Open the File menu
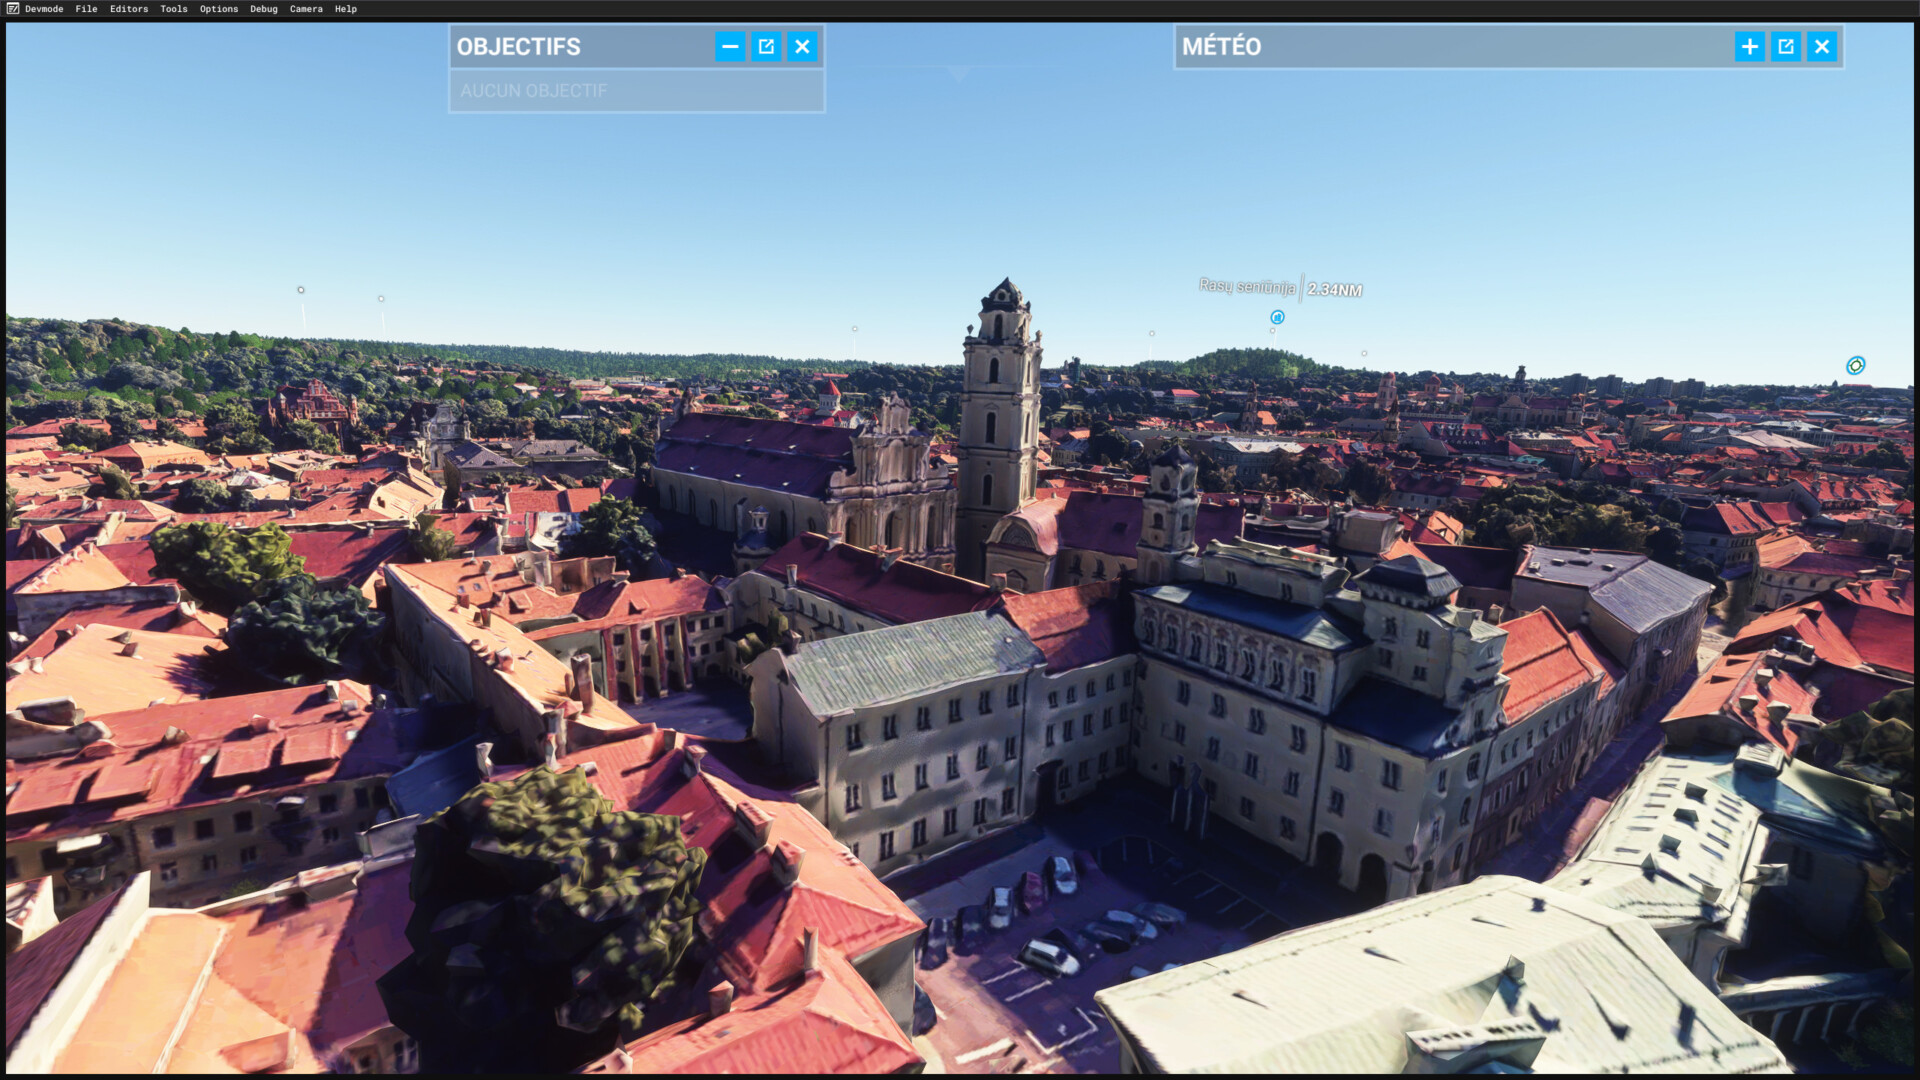This screenshot has width=1920, height=1080. (86, 9)
